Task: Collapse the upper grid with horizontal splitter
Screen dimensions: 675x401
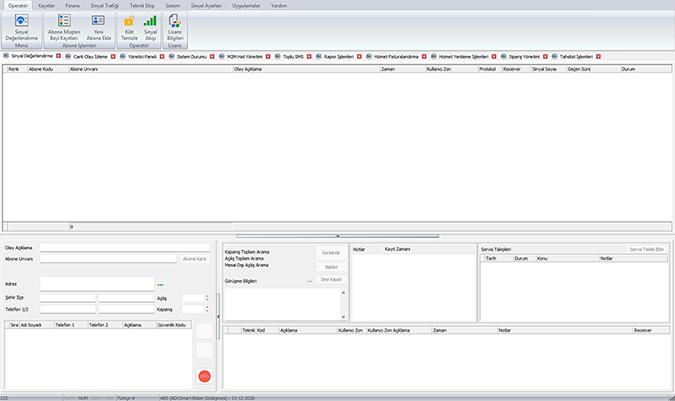Action: coord(337,236)
